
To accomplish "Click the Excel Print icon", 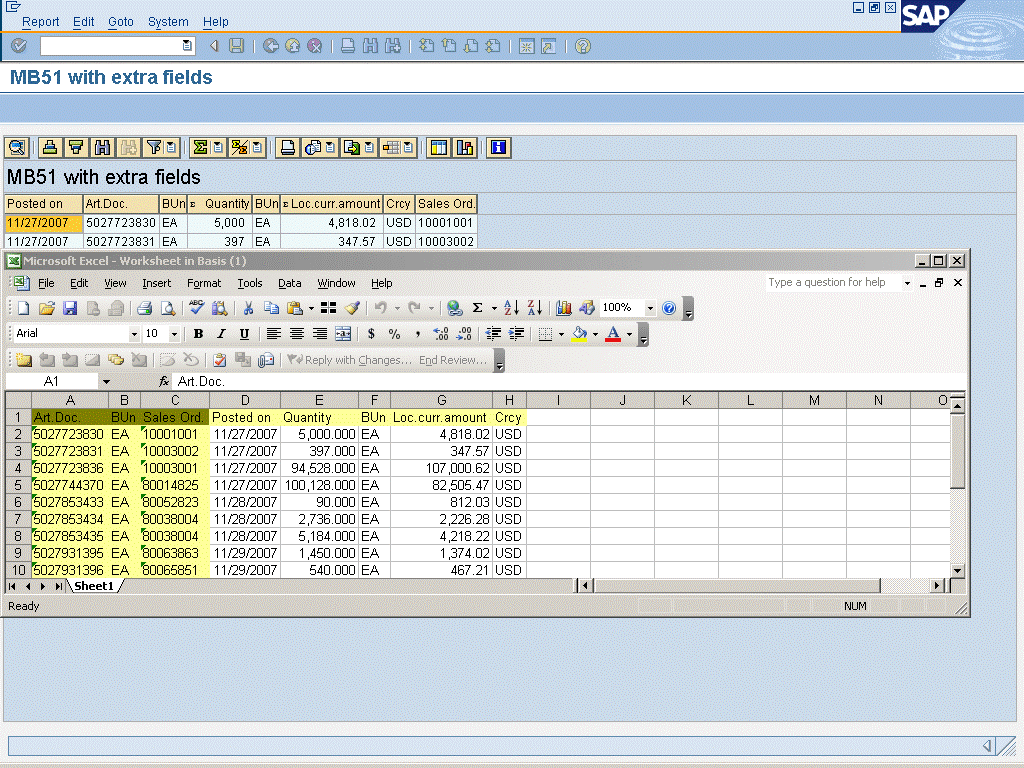I will coord(144,308).
